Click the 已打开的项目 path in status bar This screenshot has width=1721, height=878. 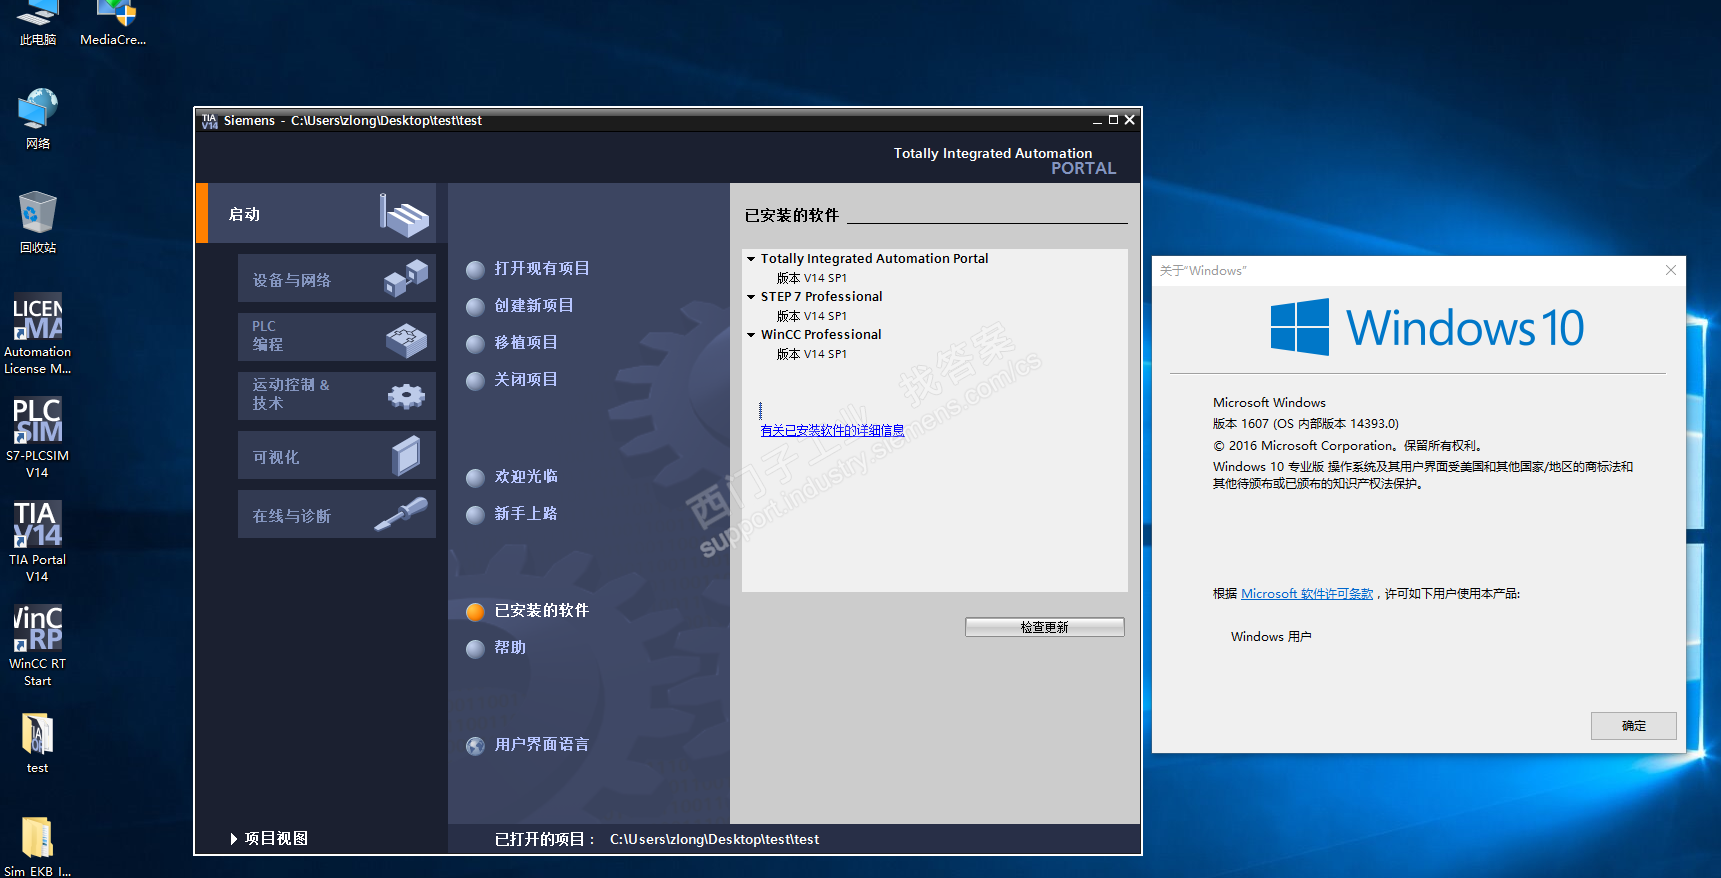click(x=714, y=840)
